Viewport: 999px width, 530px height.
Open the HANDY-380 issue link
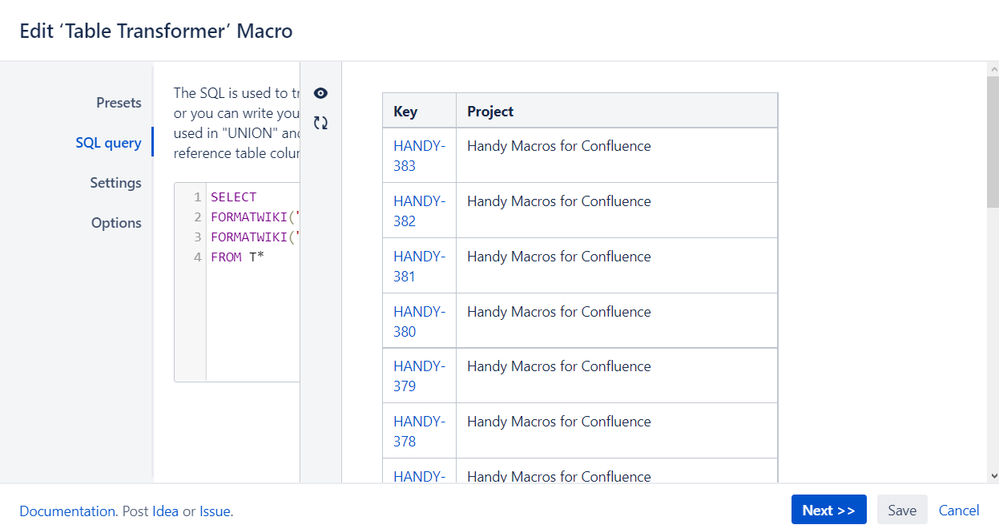[x=418, y=321]
